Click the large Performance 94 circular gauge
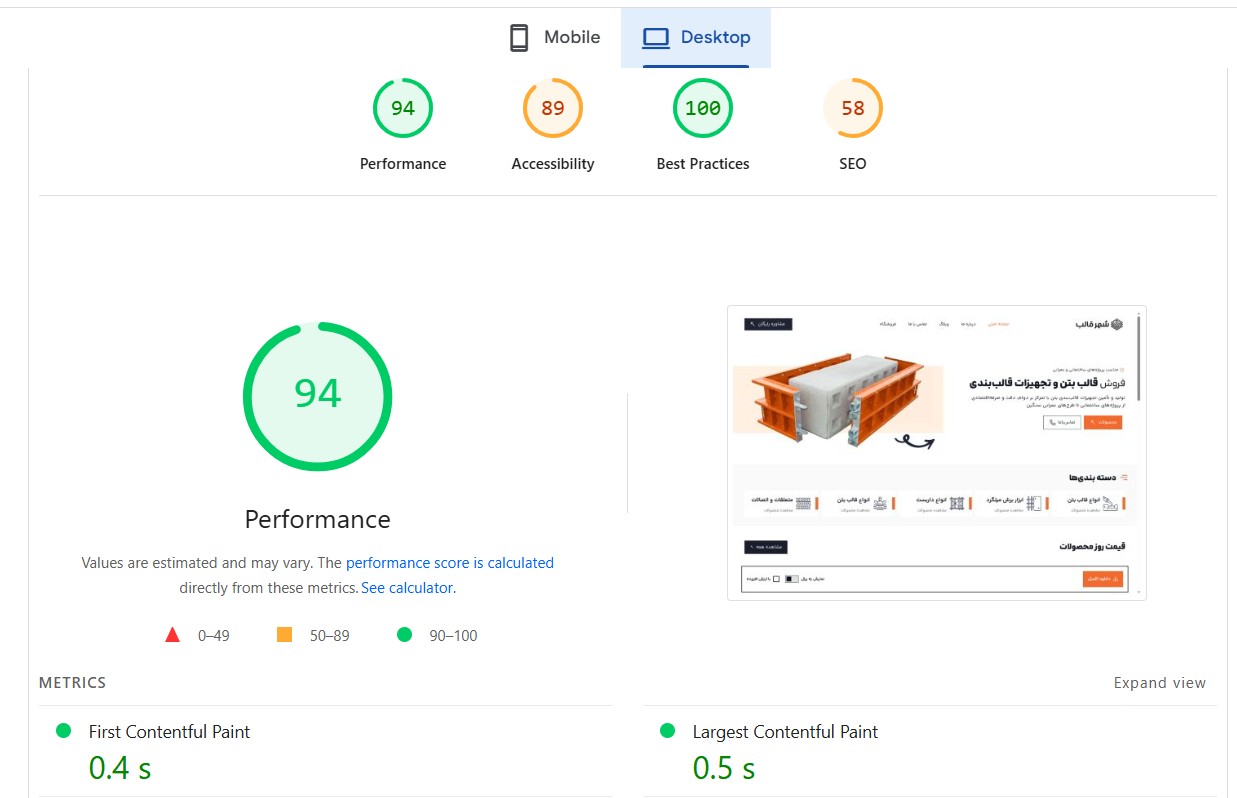Screen dimensions: 1237x798 (317, 396)
